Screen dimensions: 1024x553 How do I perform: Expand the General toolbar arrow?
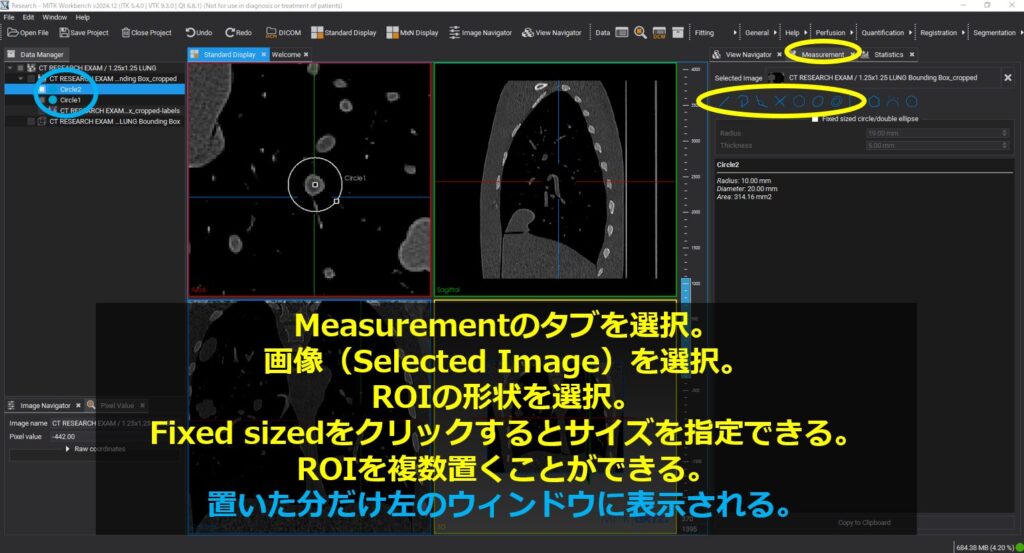click(x=775, y=32)
